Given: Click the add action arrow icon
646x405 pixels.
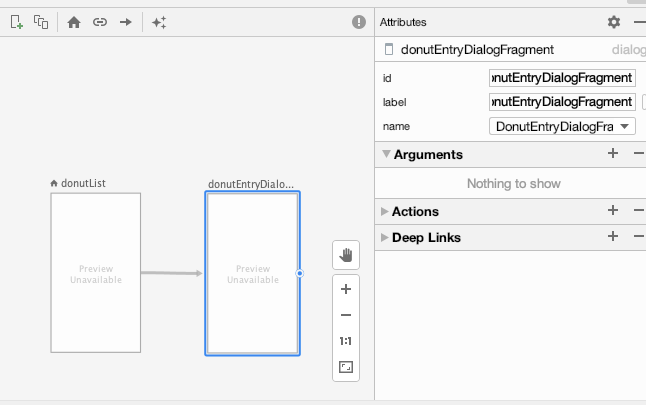Looking at the screenshot, I should click(126, 22).
